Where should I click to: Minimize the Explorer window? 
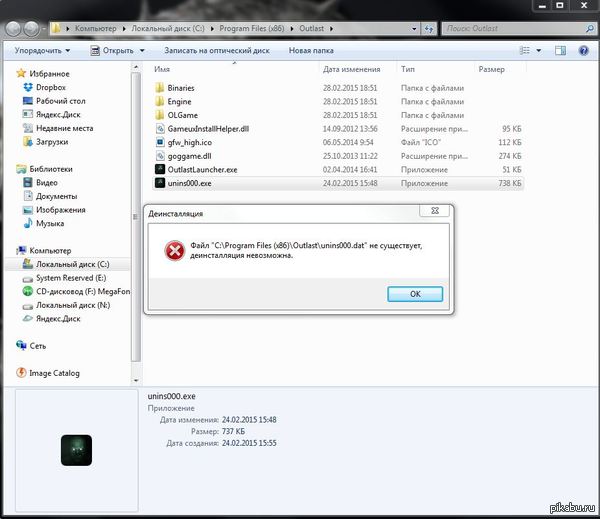point(542,5)
